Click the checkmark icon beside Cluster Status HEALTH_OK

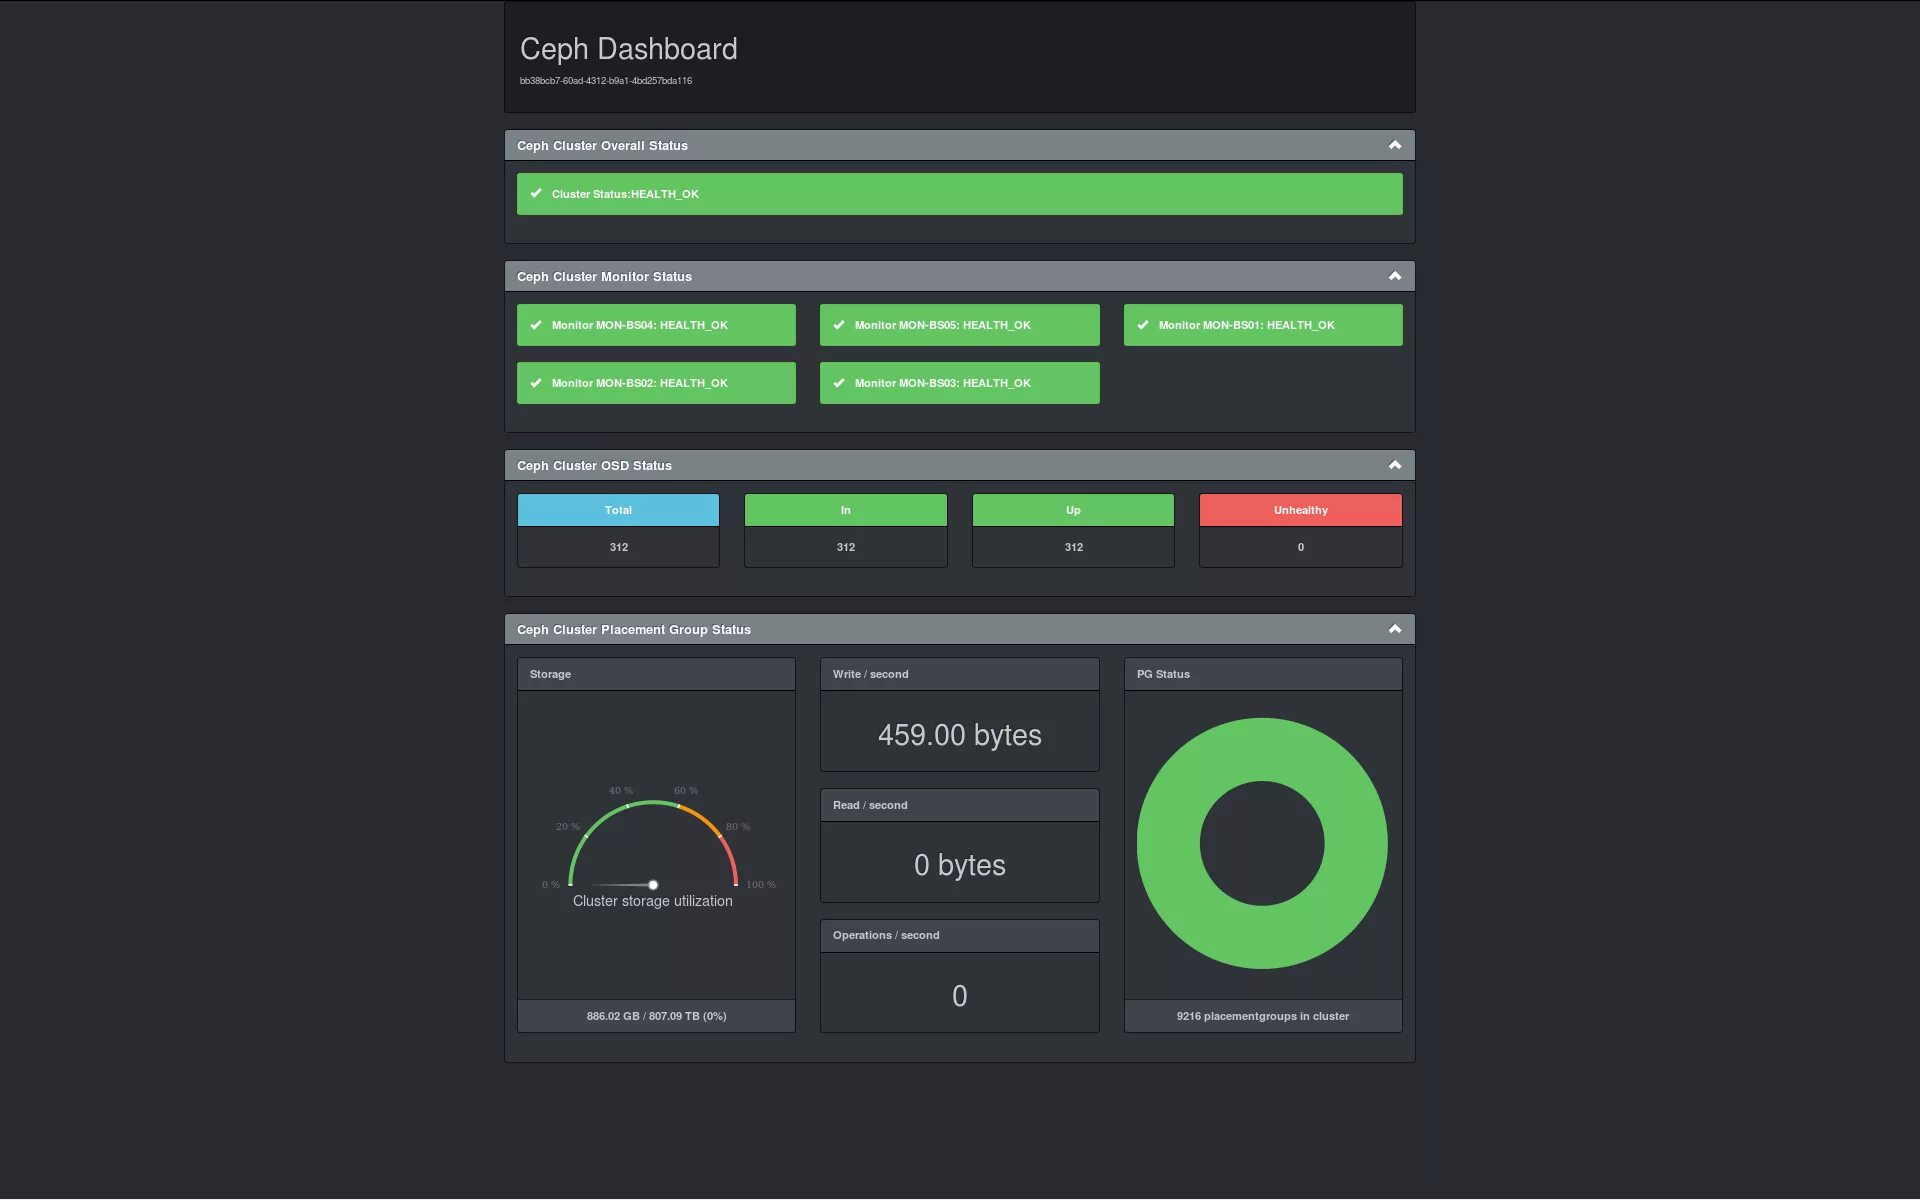click(536, 194)
